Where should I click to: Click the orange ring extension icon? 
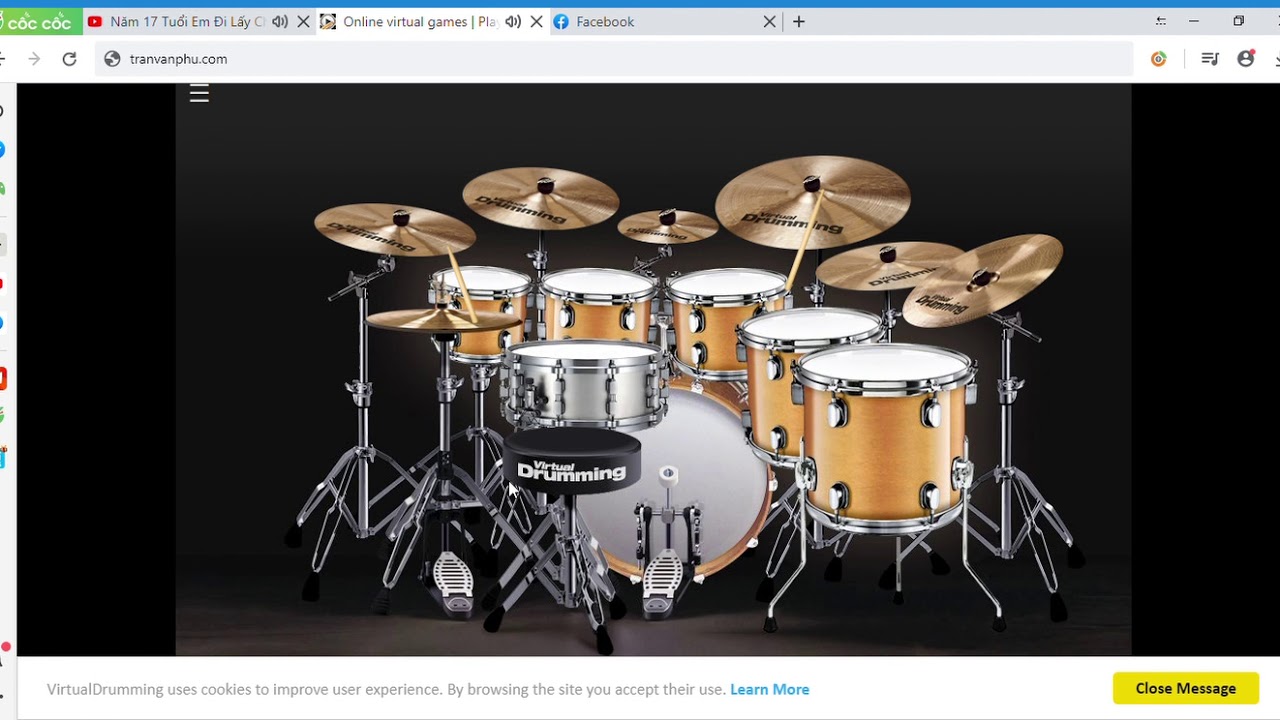(x=1159, y=59)
